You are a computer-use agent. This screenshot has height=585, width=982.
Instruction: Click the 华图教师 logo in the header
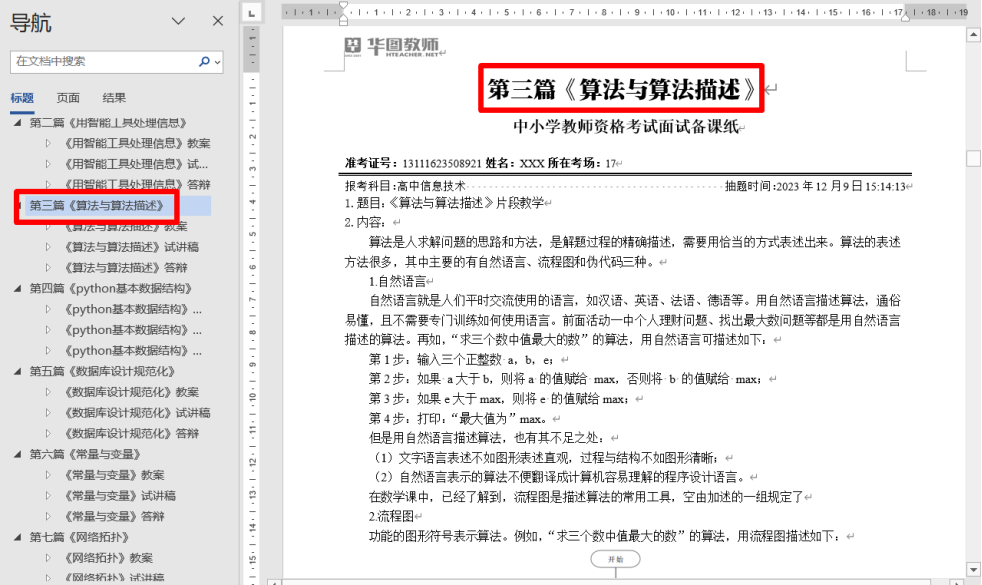tap(392, 47)
